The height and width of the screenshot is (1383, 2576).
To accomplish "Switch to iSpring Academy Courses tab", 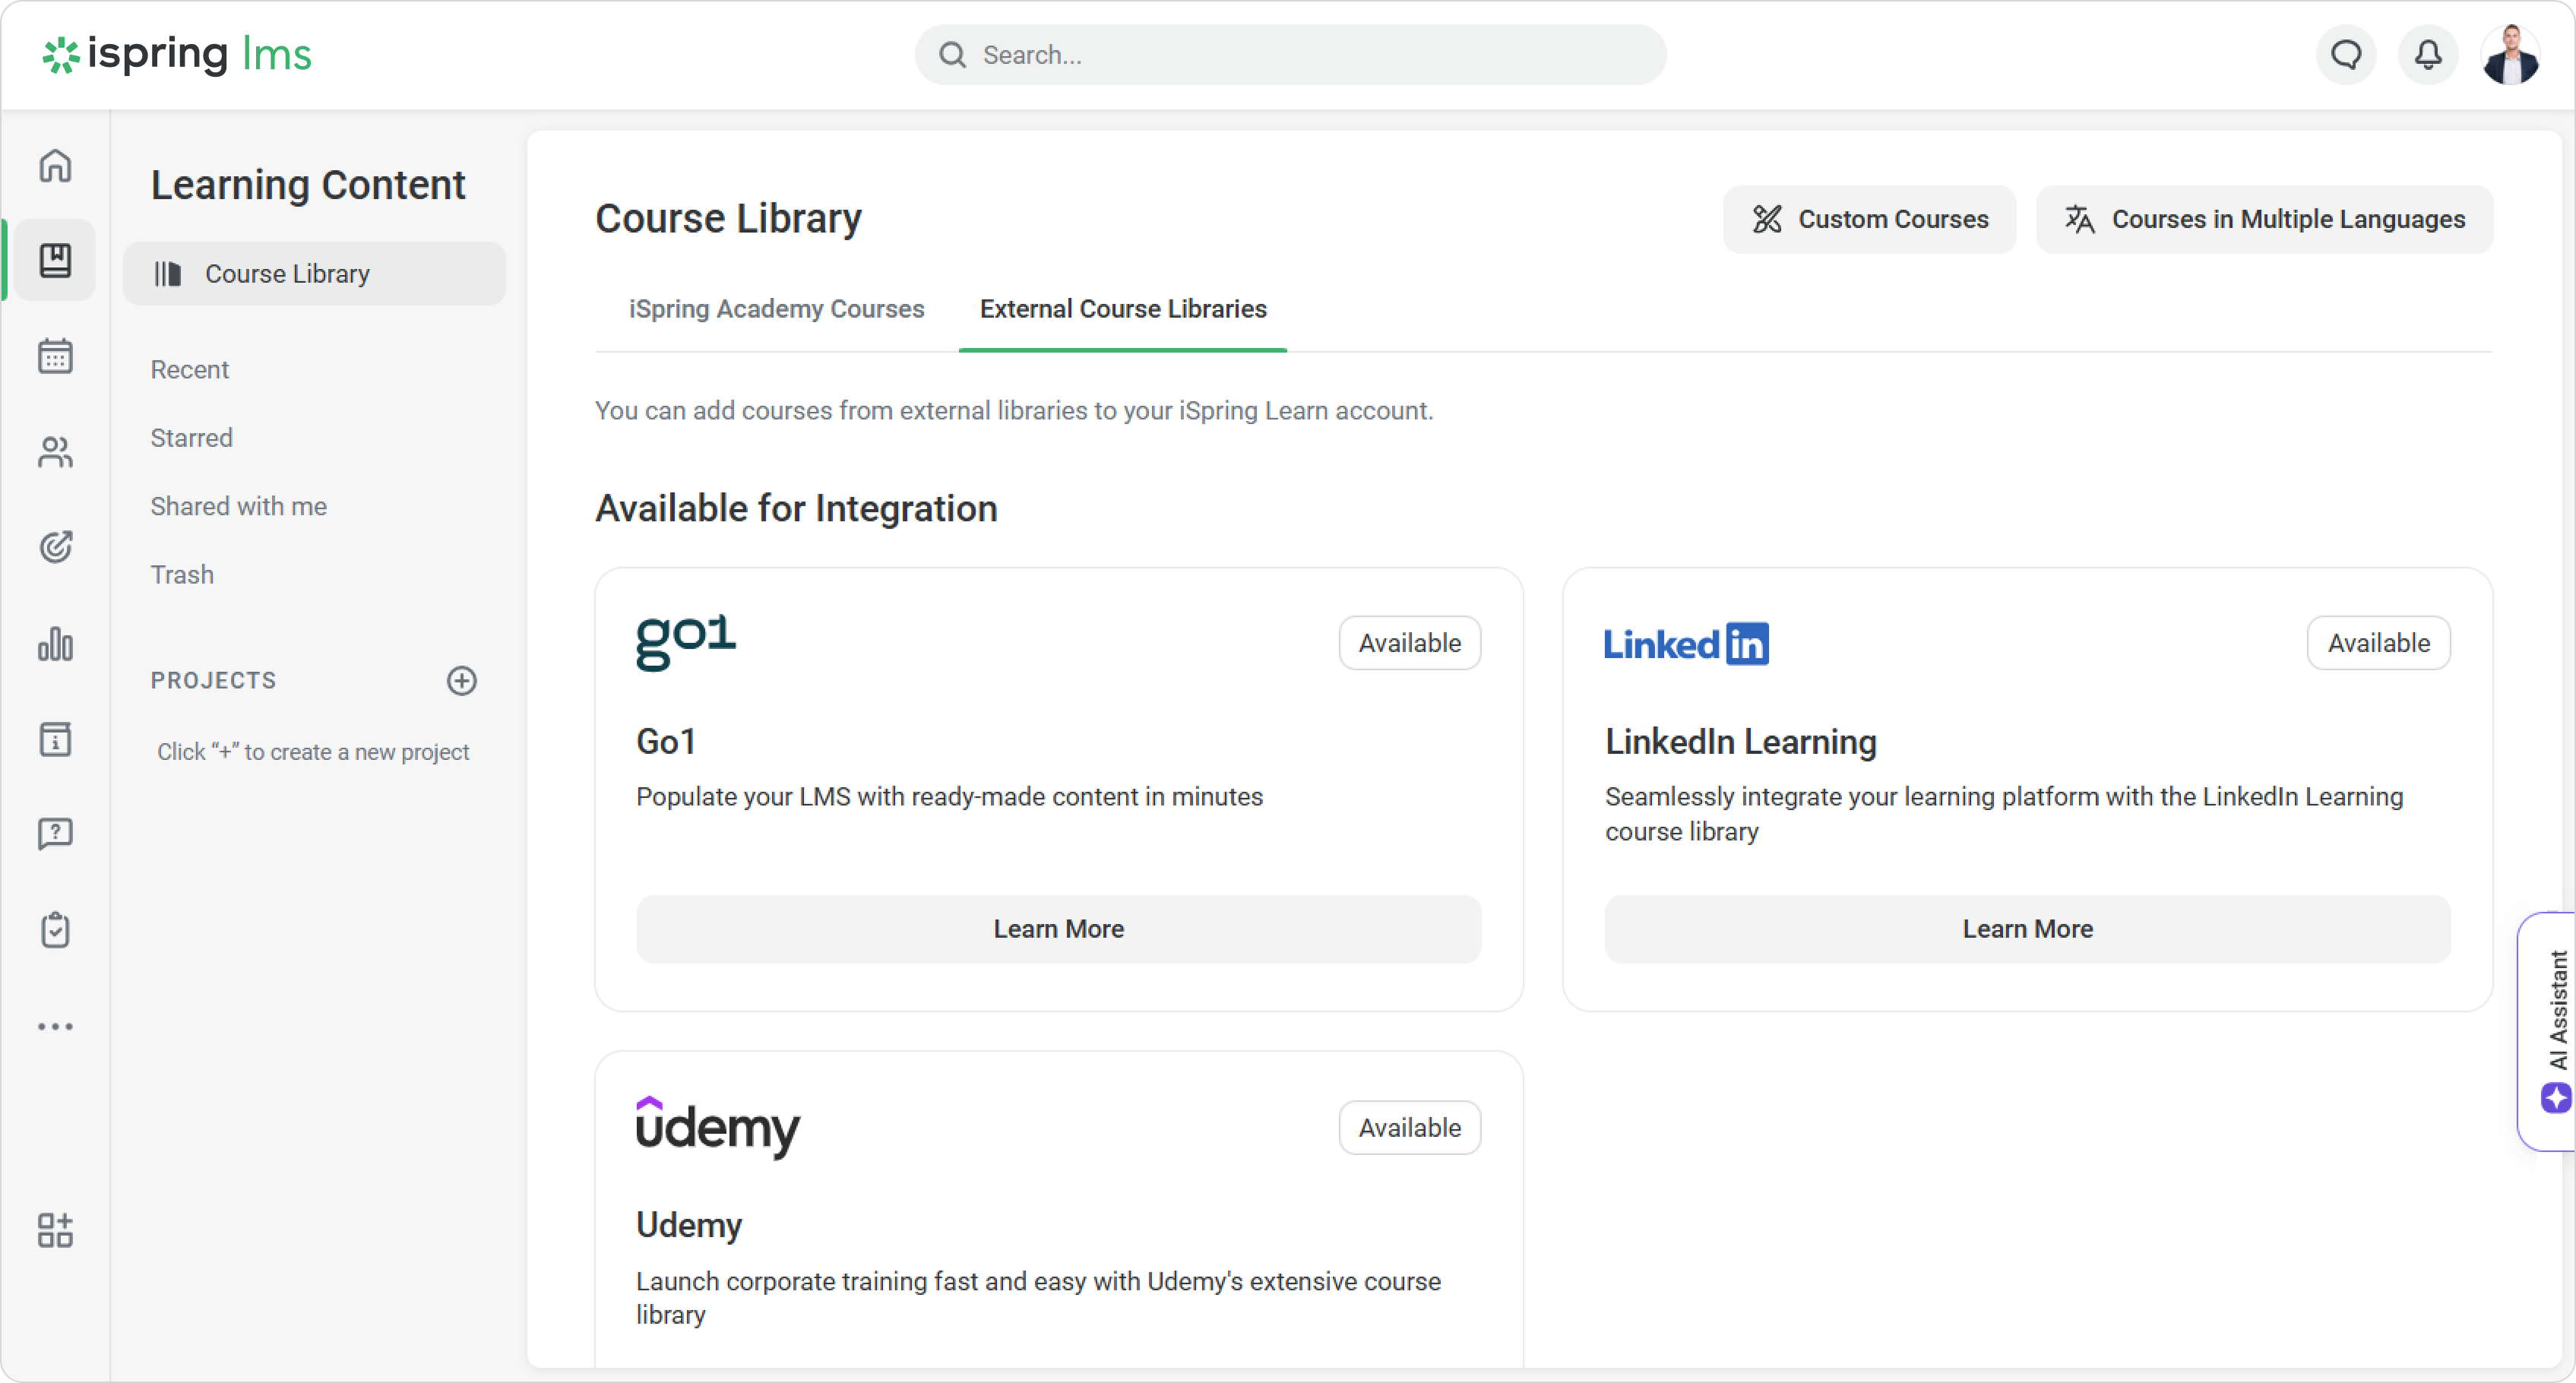I will [x=776, y=309].
